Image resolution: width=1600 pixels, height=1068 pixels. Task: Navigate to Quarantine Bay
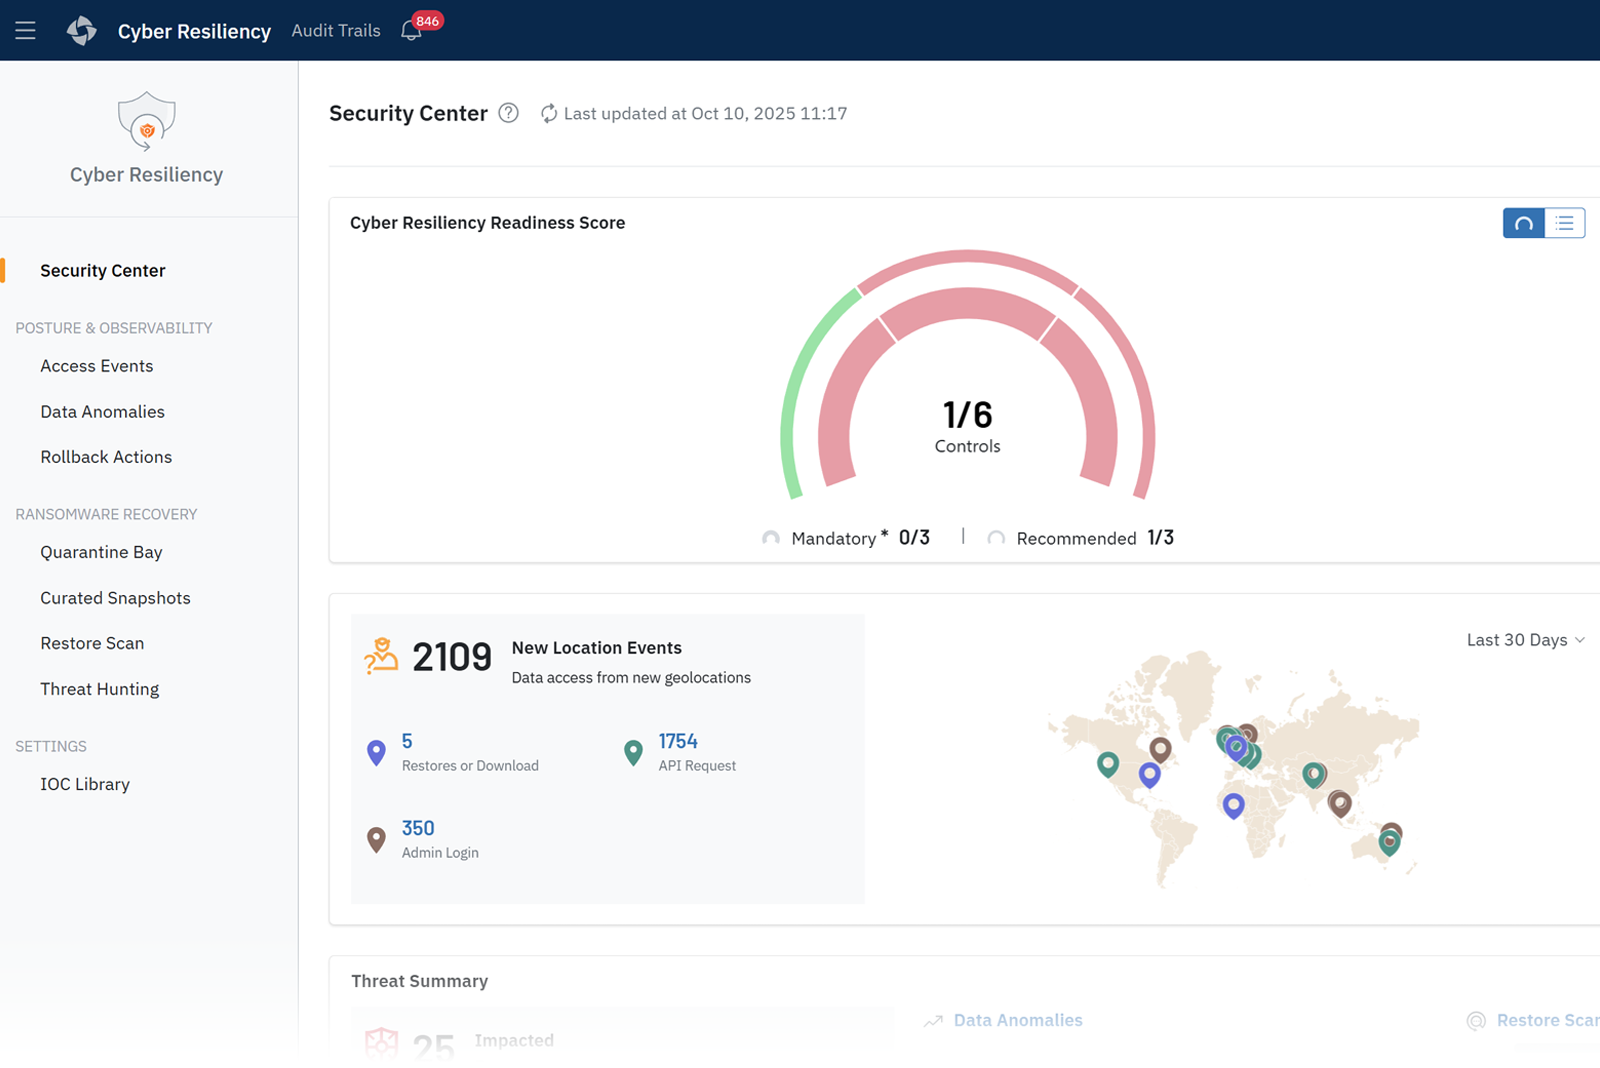(101, 552)
